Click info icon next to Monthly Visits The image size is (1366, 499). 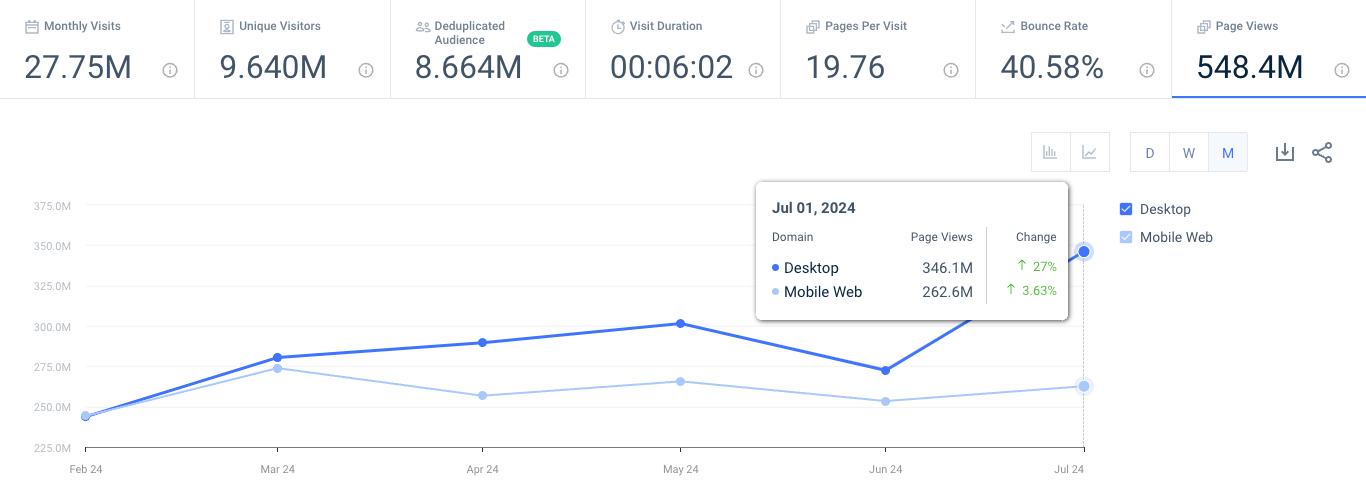(170, 70)
